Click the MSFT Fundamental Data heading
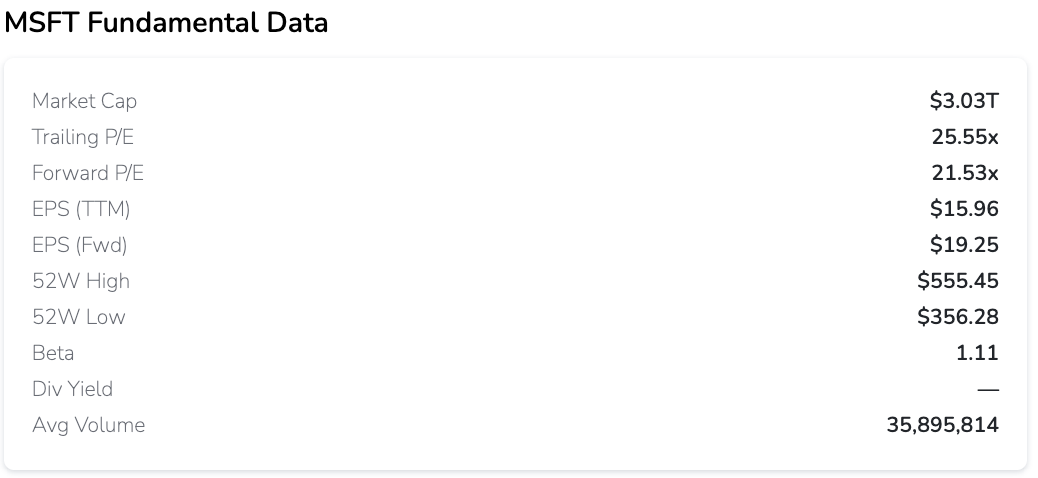Viewport: 1038px width, 478px height. click(x=166, y=23)
